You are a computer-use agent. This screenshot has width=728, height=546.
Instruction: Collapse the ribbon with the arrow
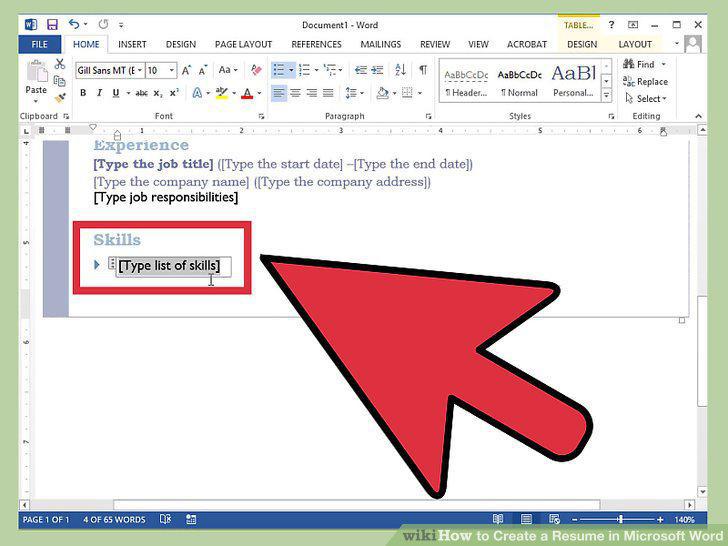click(698, 116)
